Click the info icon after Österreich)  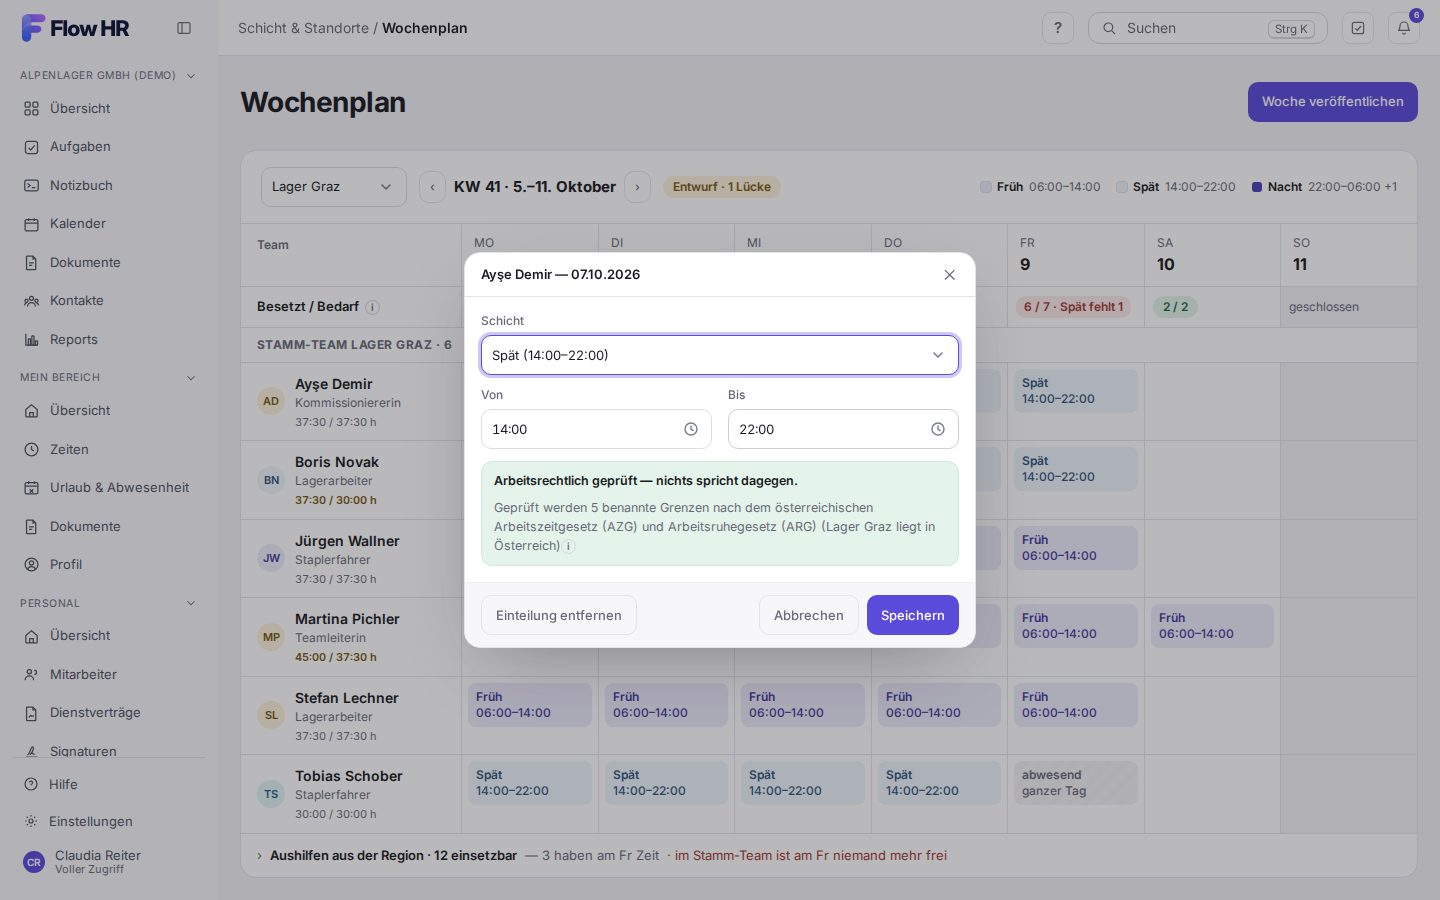click(x=569, y=546)
